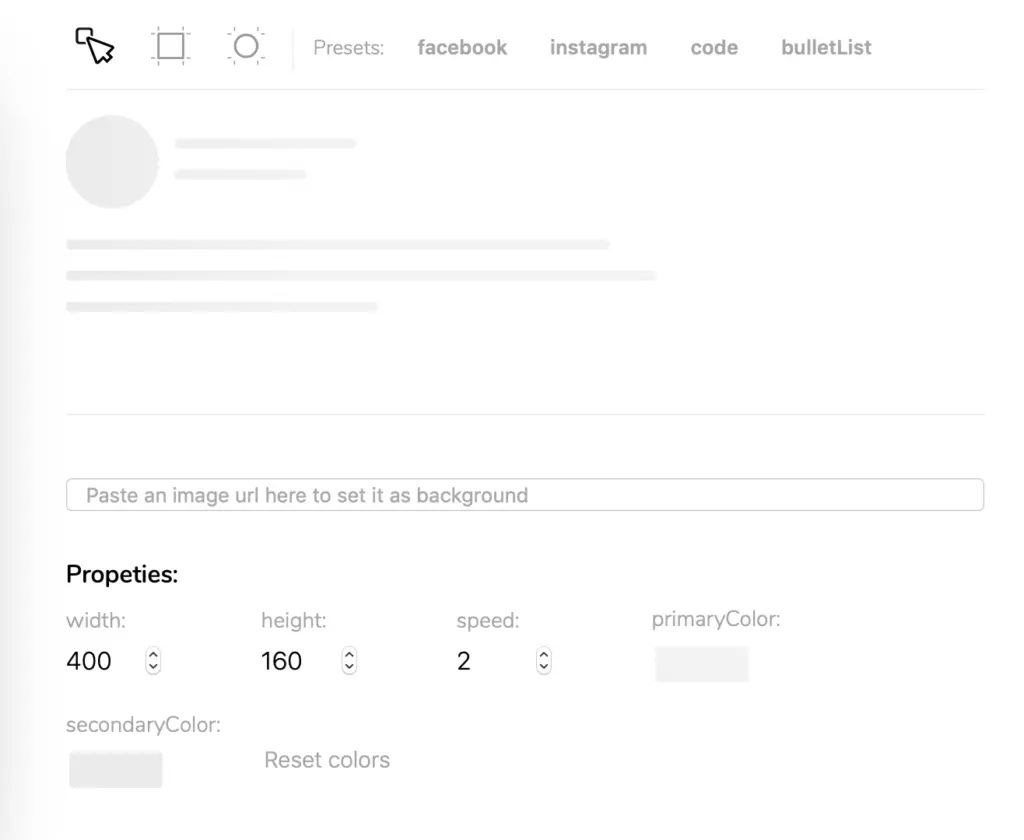Decrease height using its stepper arrows
Screen dimensions: 1024x840
pos(348,665)
